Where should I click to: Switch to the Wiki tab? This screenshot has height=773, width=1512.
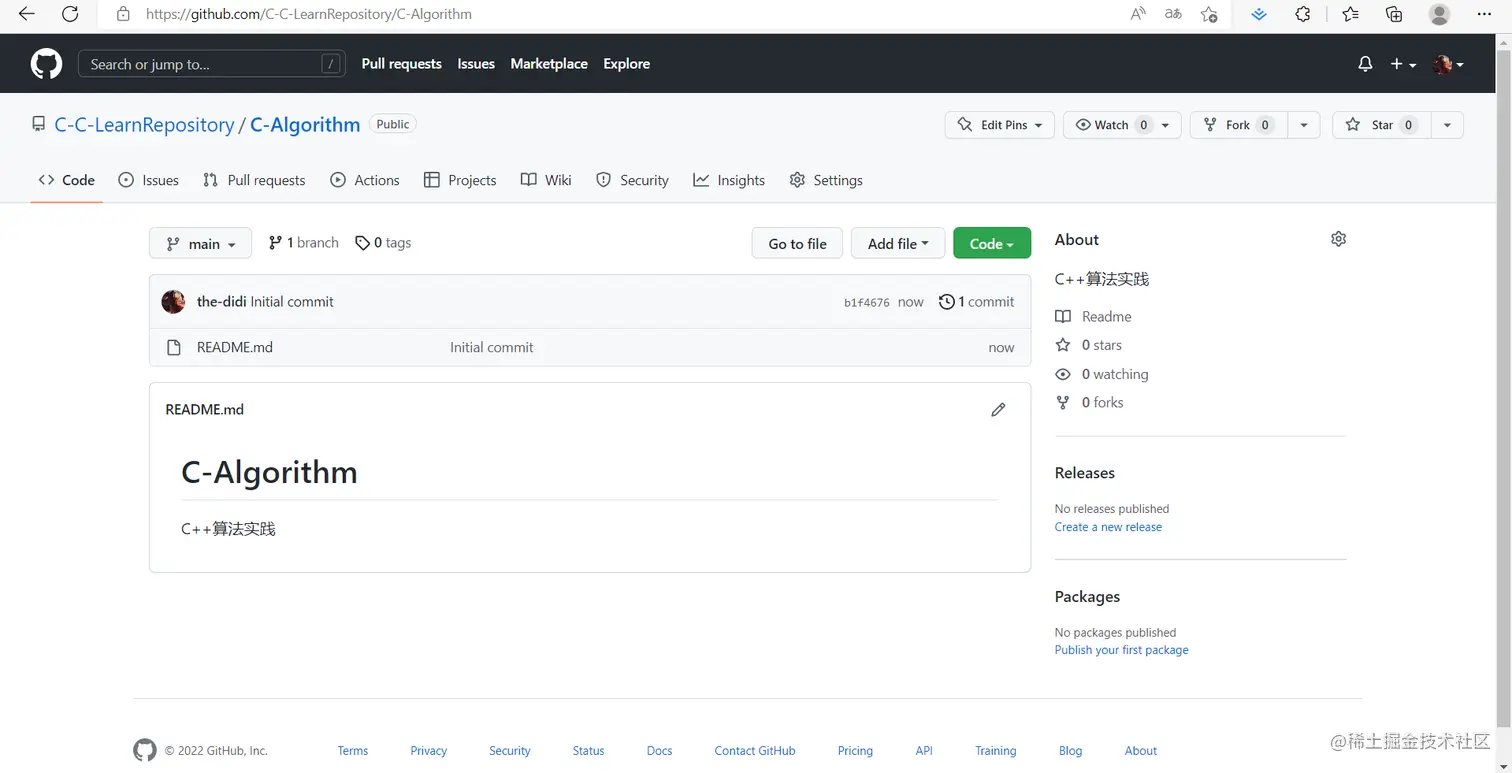(546, 180)
